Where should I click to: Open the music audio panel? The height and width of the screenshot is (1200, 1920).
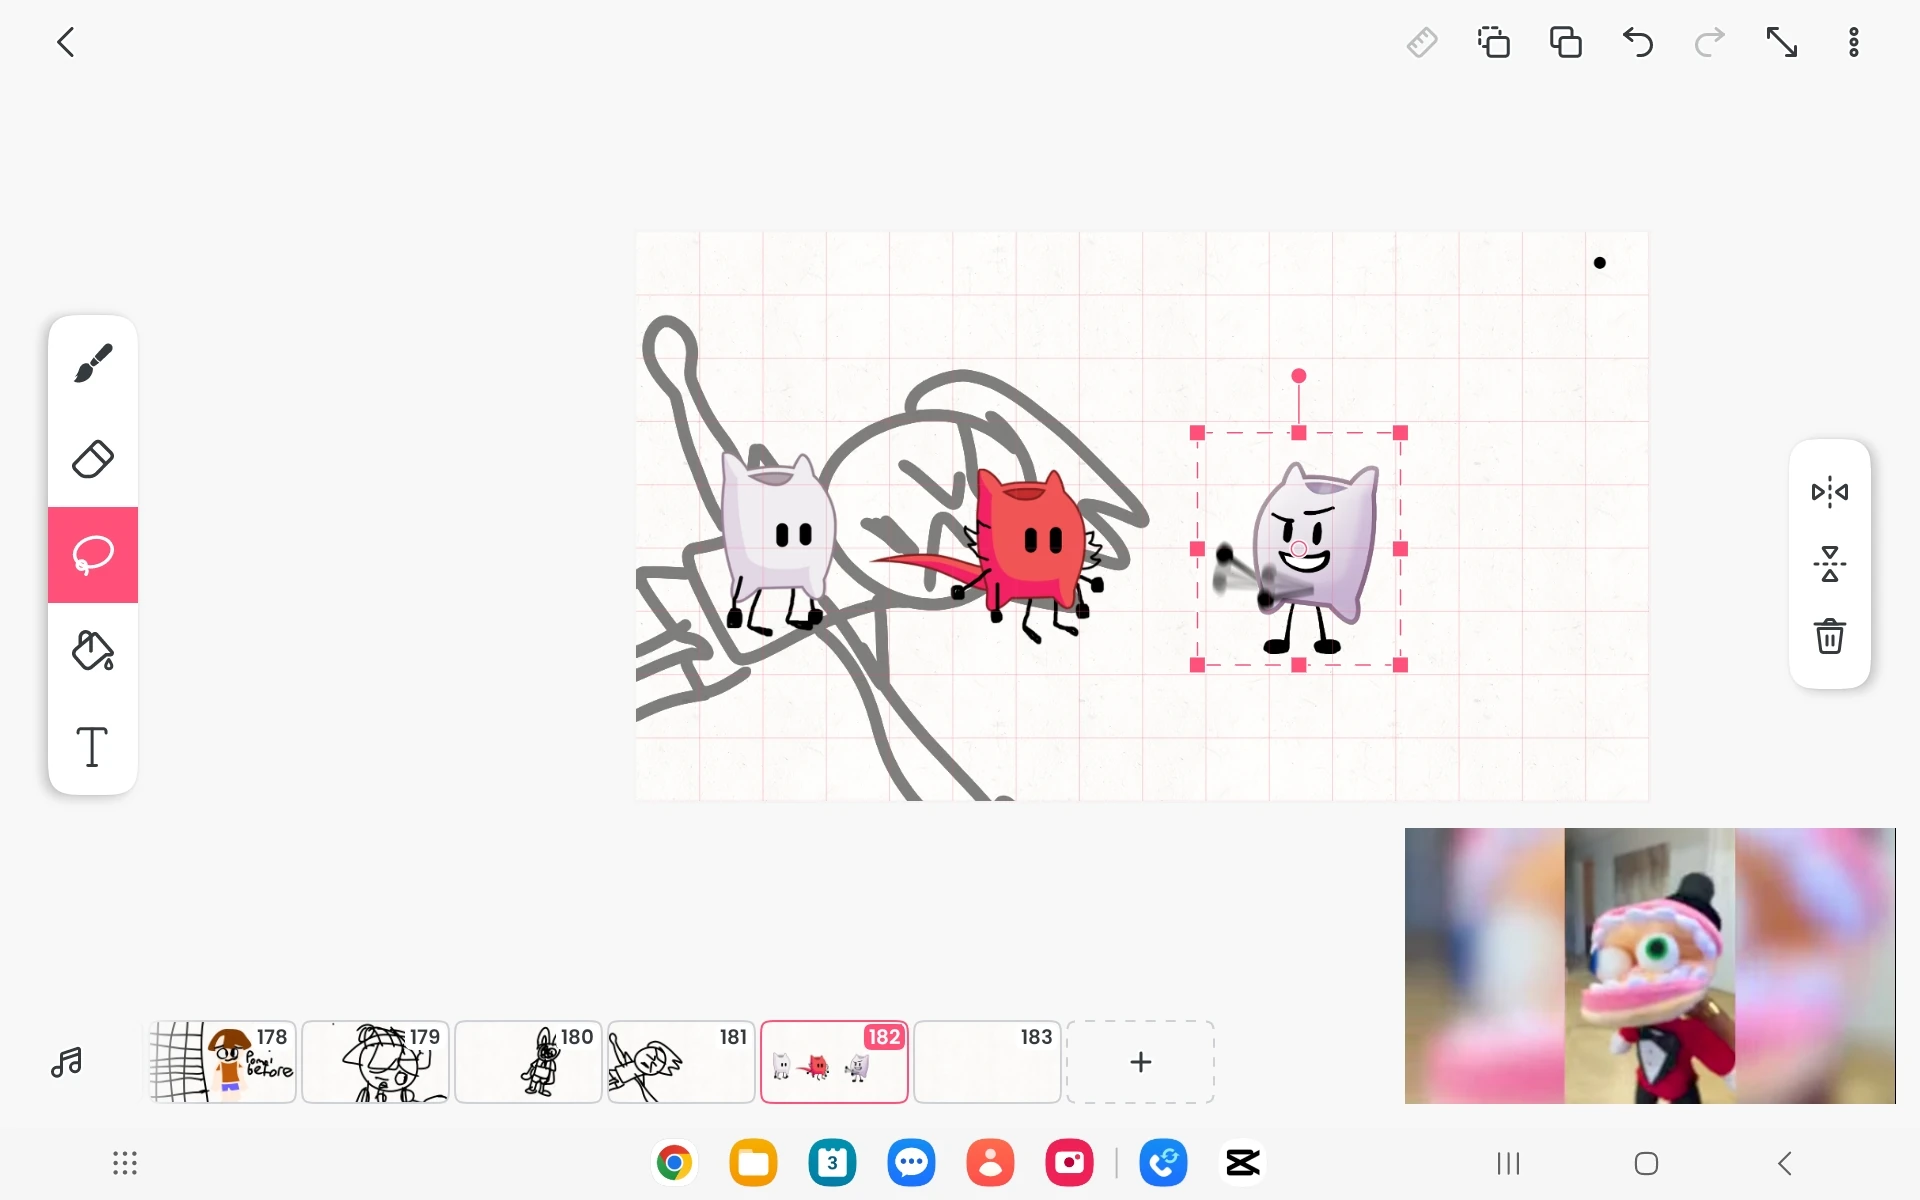(x=66, y=1062)
